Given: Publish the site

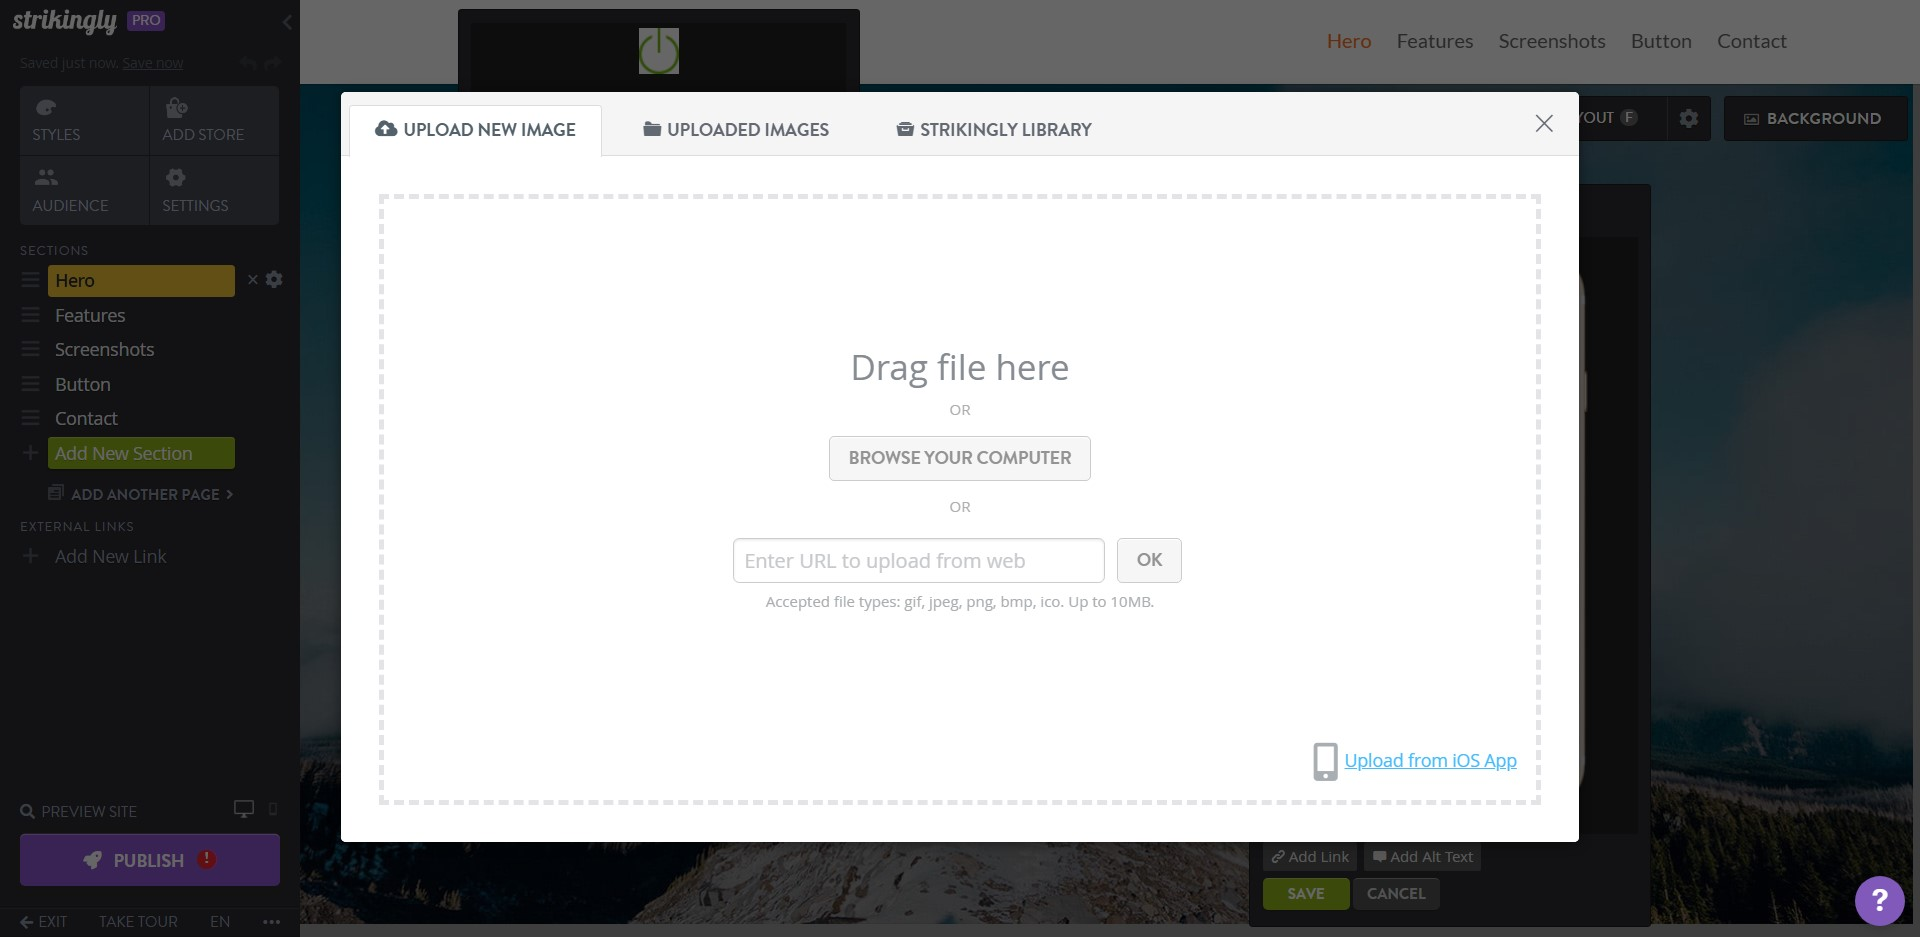Looking at the screenshot, I should [148, 860].
